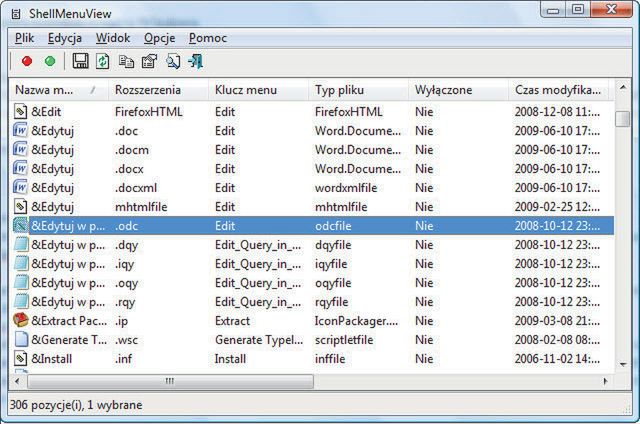Image resolution: width=640 pixels, height=424 pixels.
Task: Click the horizontal scrollbar left arrow
Action: coord(17,382)
